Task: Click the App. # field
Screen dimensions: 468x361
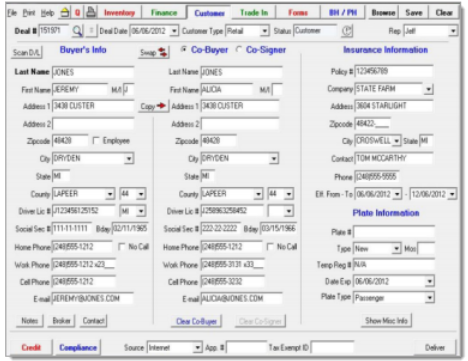Action: pyautogui.click(x=246, y=347)
